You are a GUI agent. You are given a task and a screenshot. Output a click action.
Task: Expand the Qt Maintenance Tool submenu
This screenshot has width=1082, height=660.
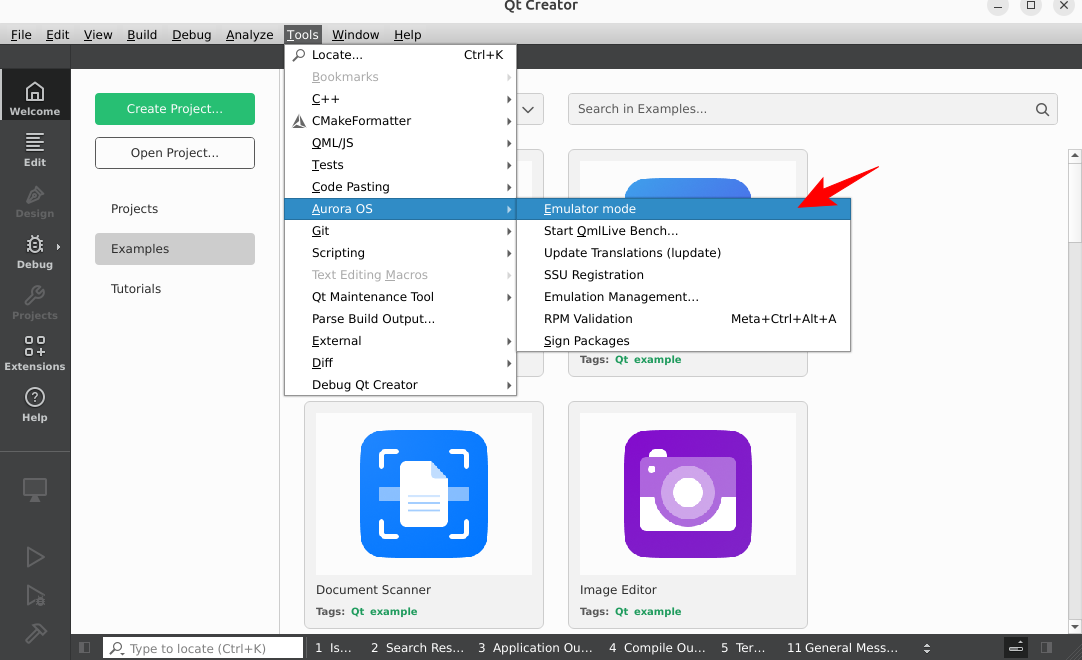[x=400, y=297]
